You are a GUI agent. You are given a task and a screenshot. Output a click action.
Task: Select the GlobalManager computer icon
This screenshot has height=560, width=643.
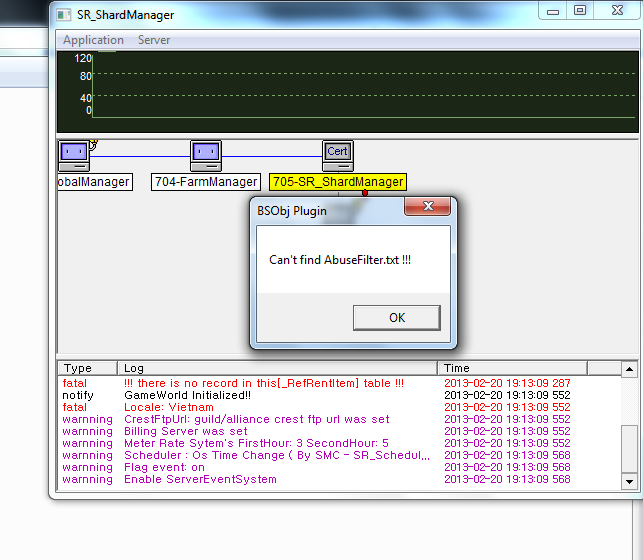74,156
